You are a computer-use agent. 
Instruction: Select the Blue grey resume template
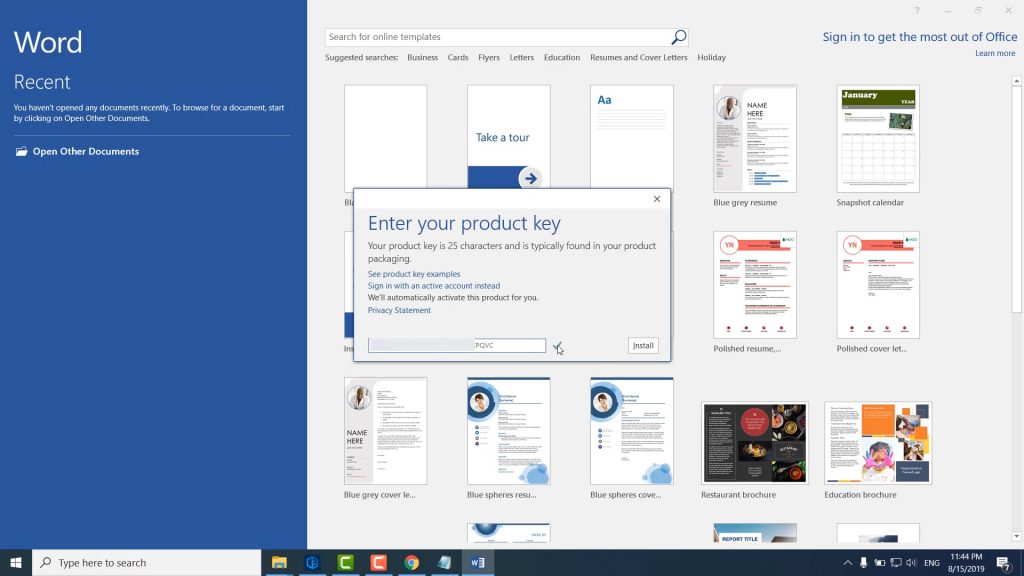pos(754,138)
